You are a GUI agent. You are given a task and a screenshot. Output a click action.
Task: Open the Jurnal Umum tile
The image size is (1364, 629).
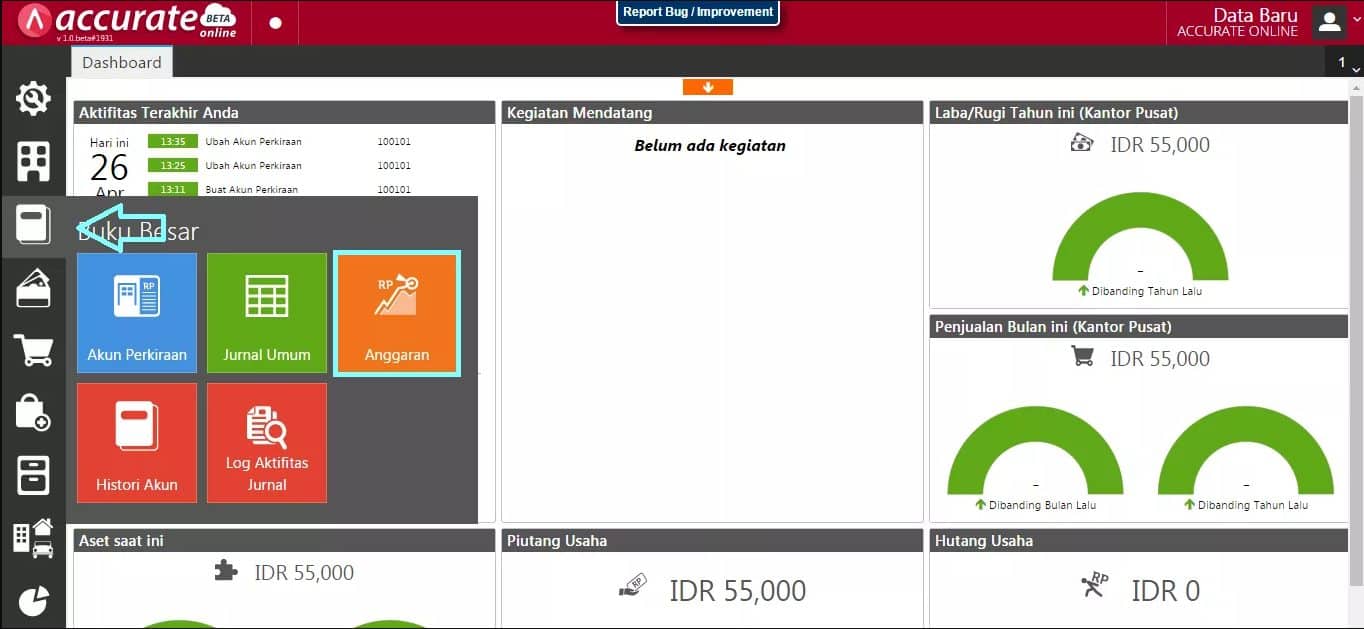[x=267, y=313]
